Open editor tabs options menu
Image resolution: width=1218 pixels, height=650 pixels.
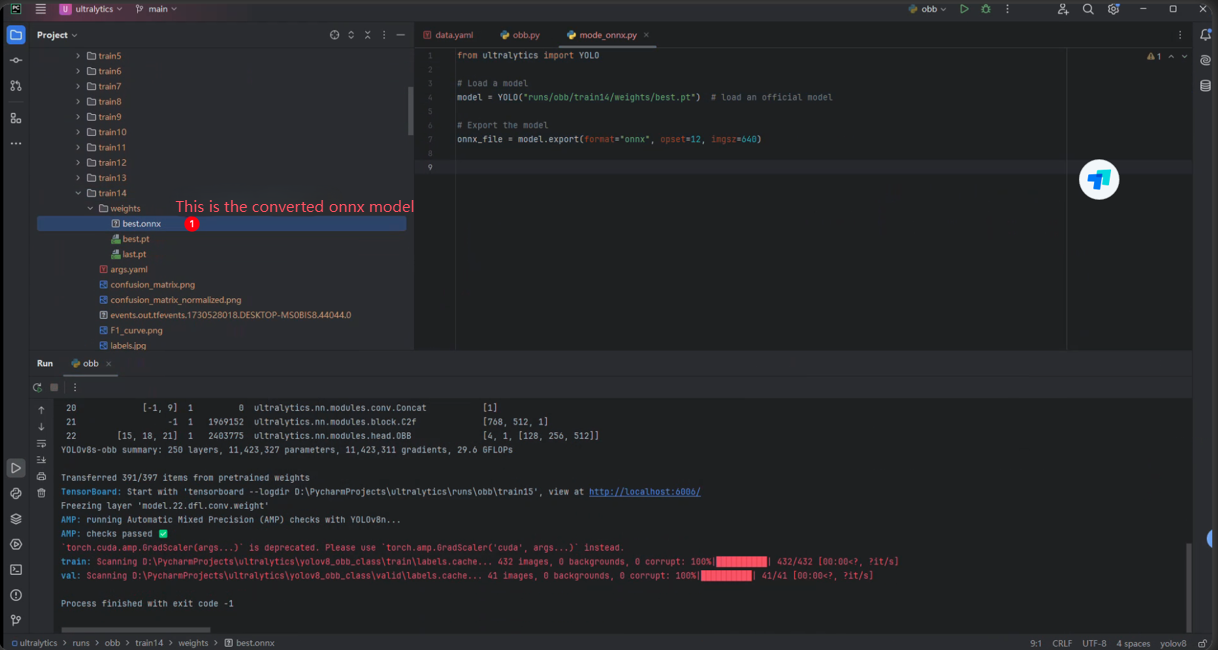pos(1180,35)
